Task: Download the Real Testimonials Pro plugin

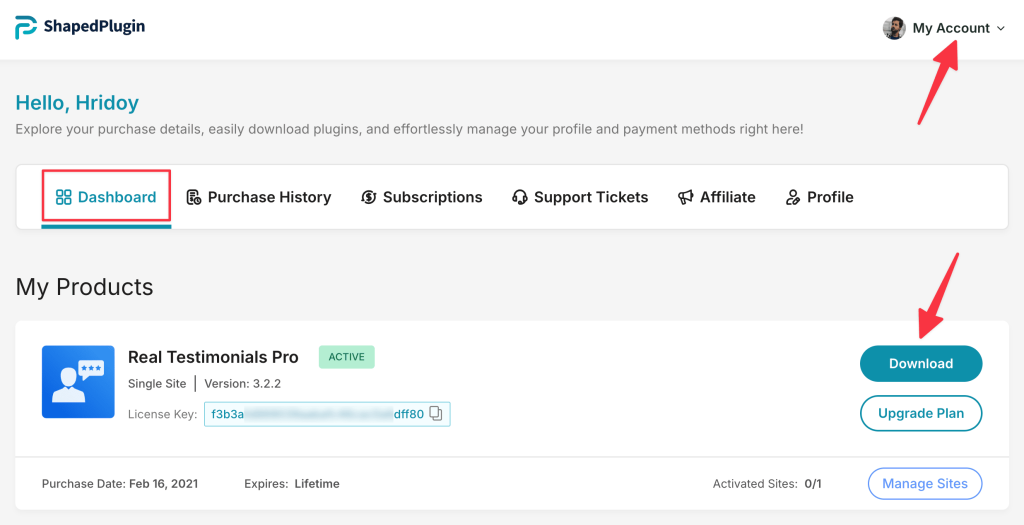Action: pyautogui.click(x=921, y=364)
